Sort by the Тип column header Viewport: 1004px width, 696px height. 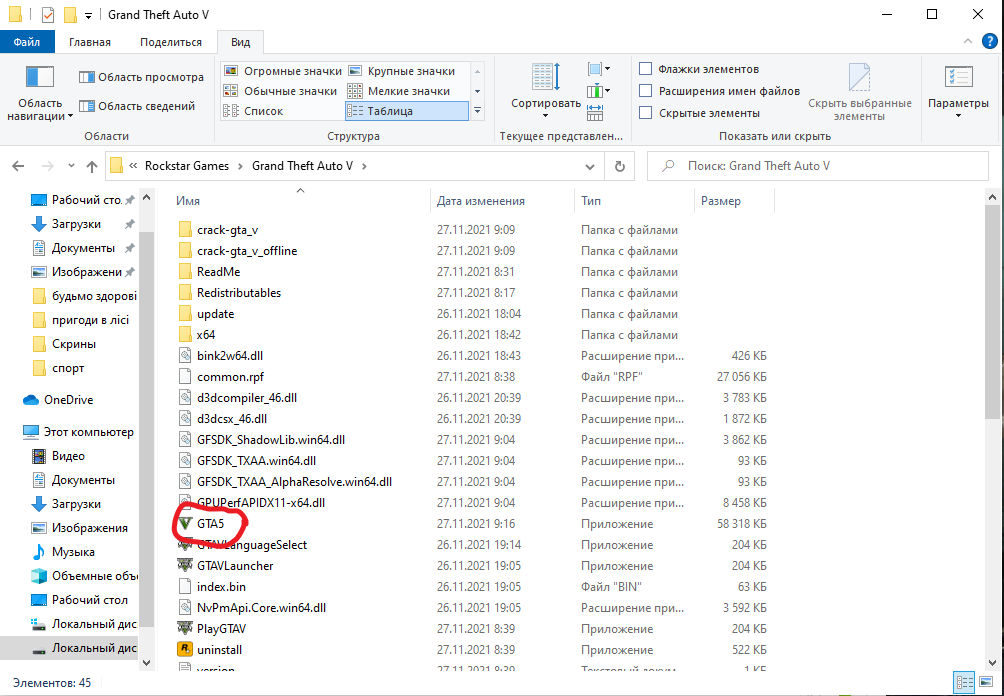[590, 201]
